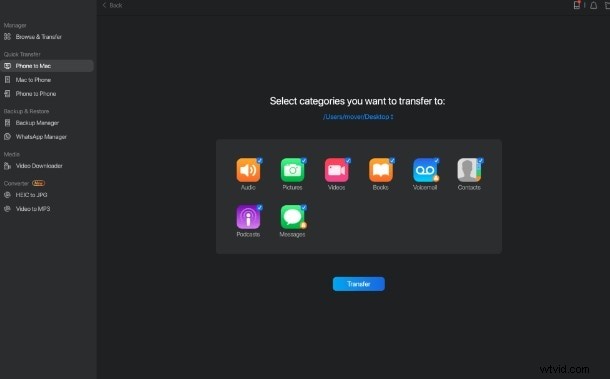This screenshot has width=610, height=379.
Task: Select the Podcasts category icon
Action: click(248, 217)
